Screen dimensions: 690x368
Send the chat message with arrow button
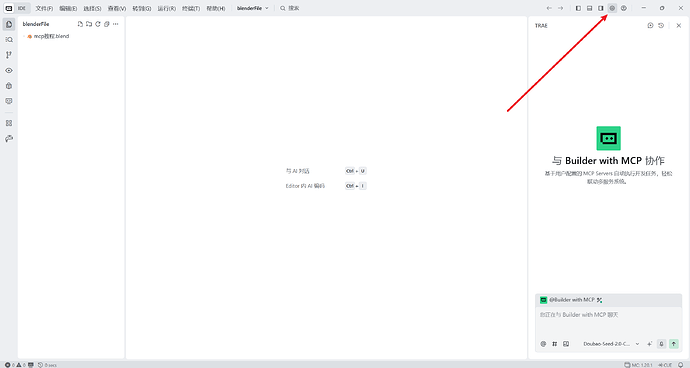[674, 344]
